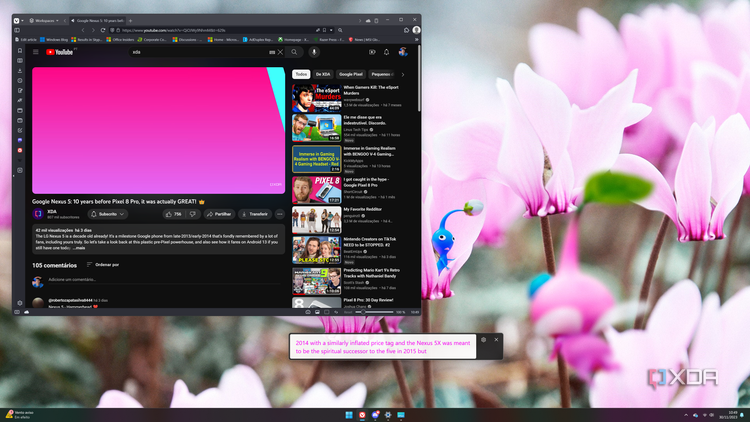Open address bar history dropdown arrow

331,30
